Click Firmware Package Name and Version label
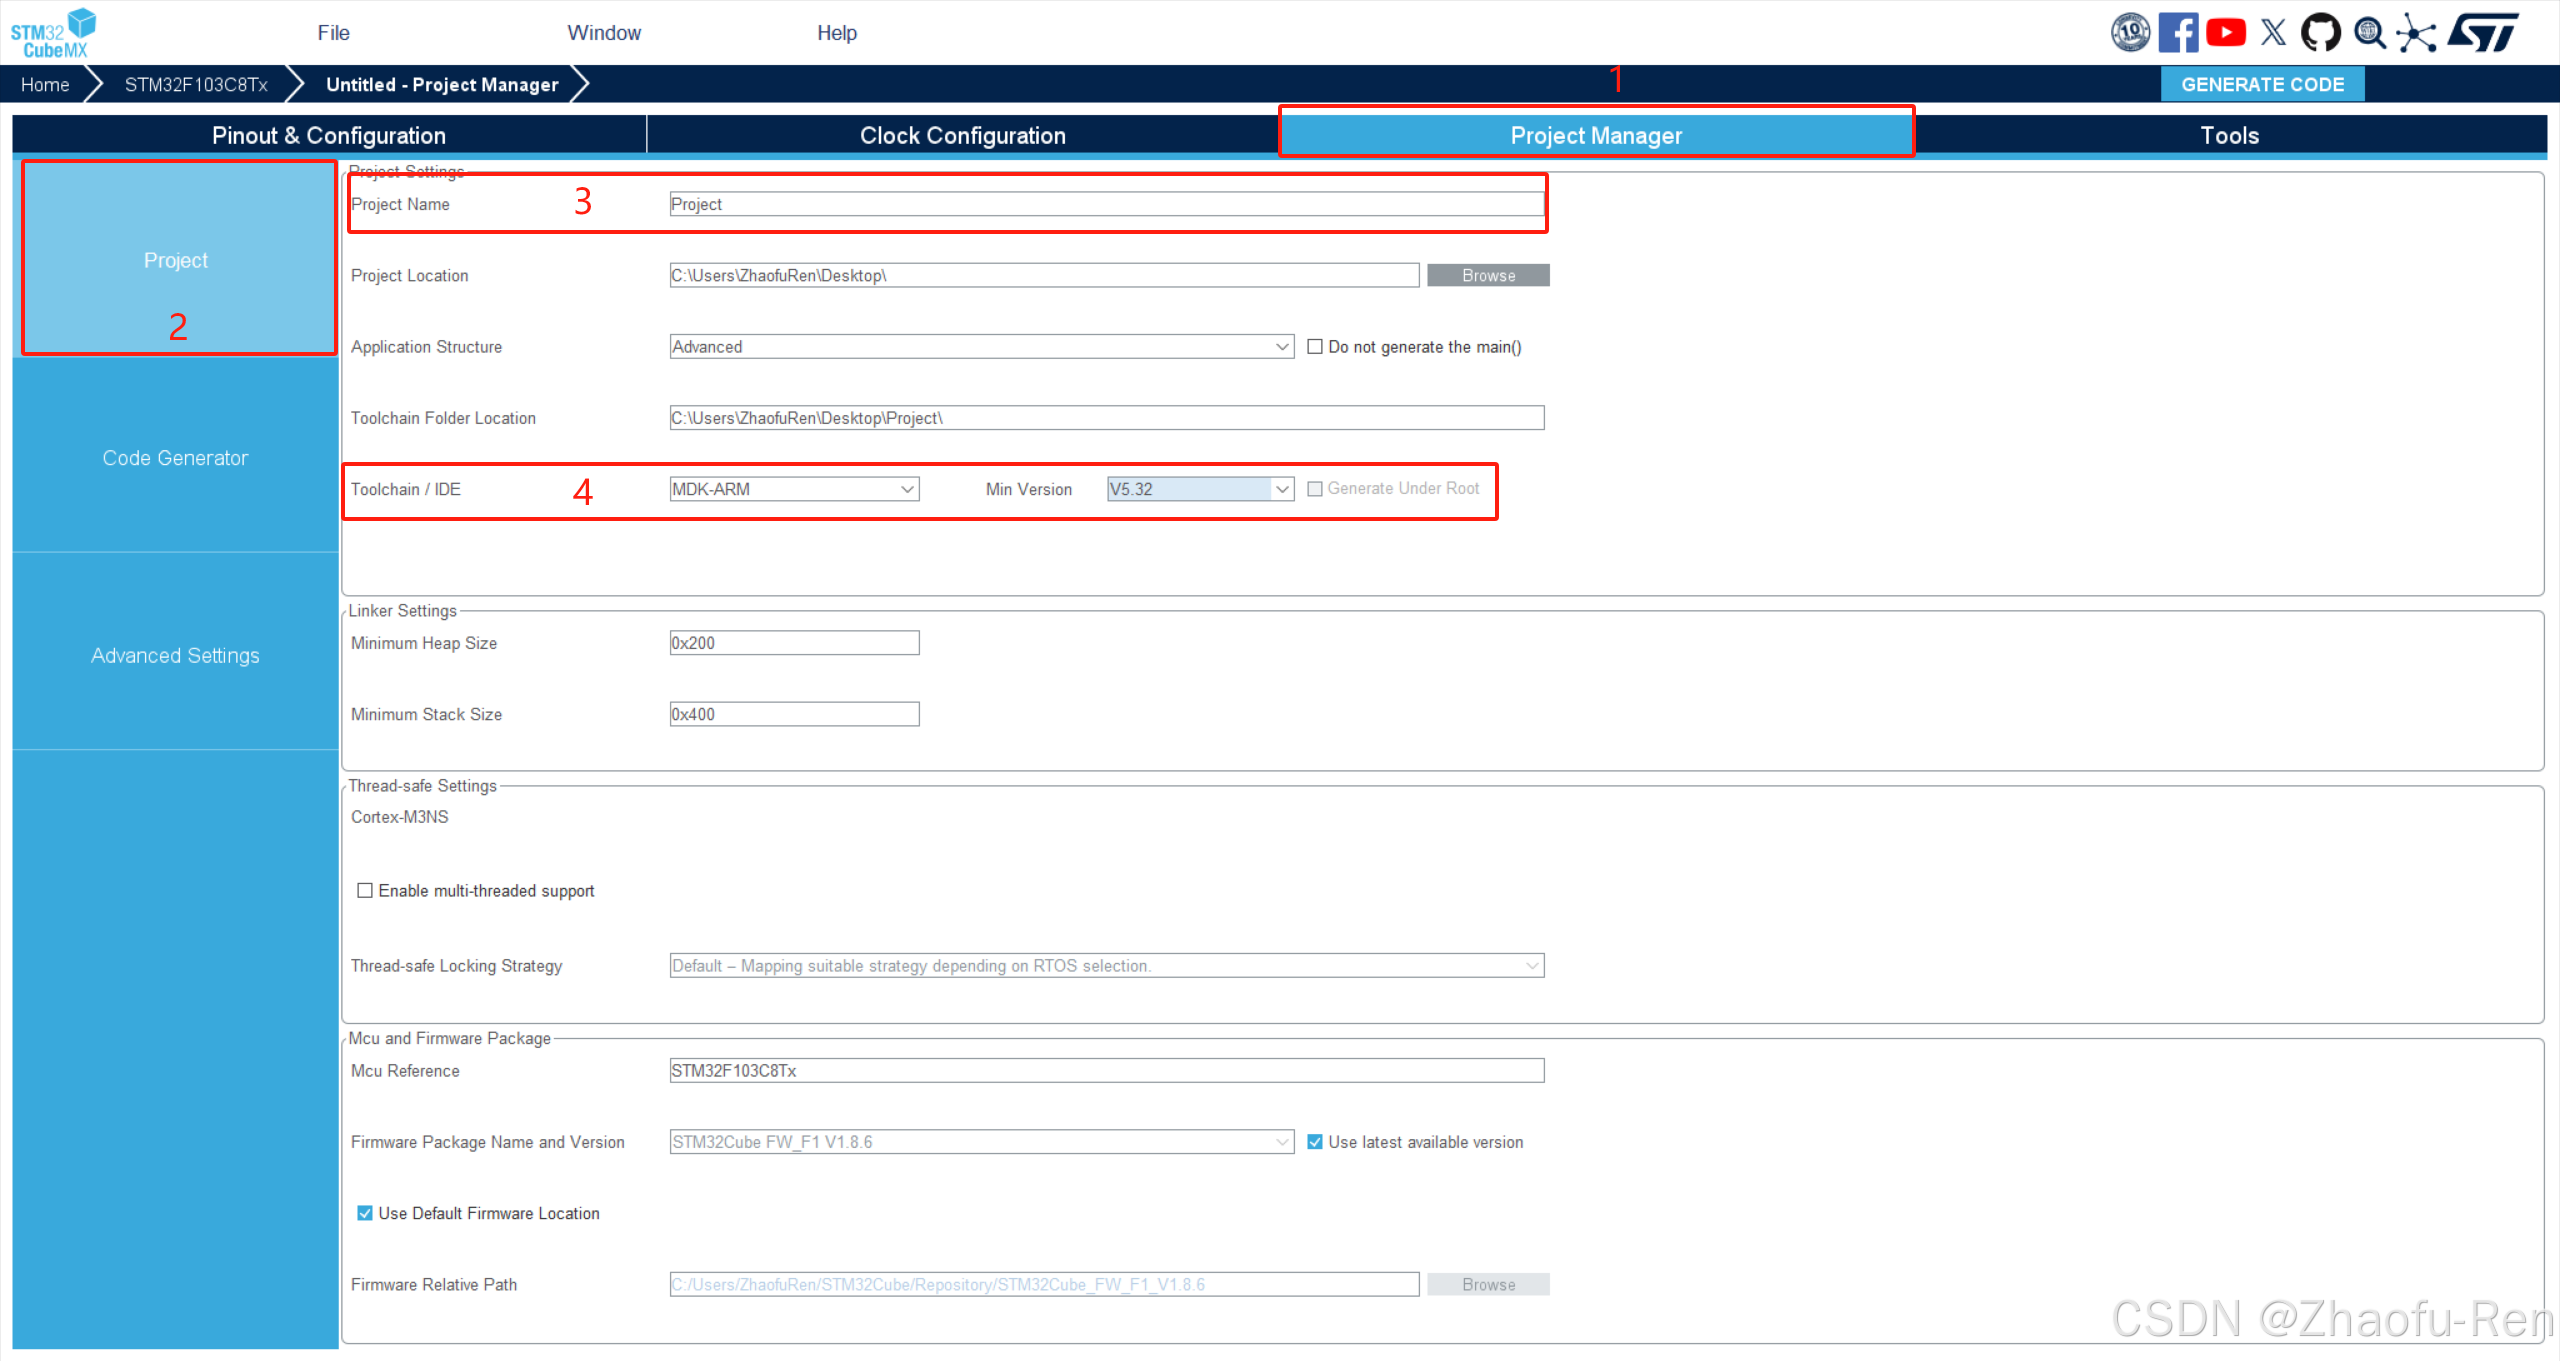This screenshot has width=2560, height=1361. click(487, 1142)
